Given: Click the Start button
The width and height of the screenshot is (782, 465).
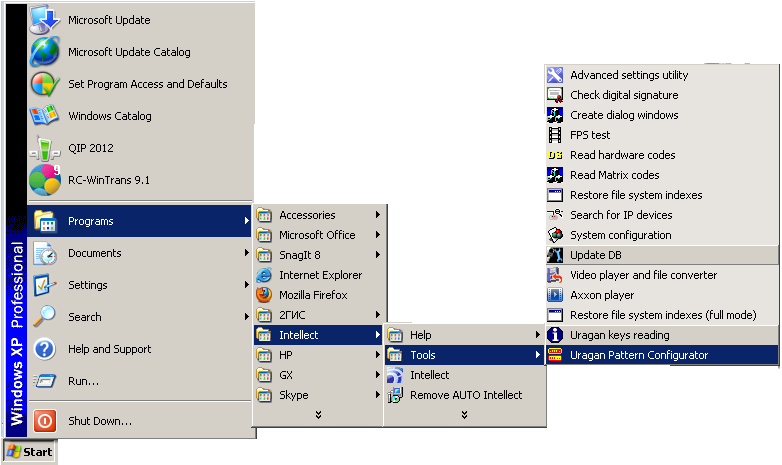Looking at the screenshot, I should tap(30, 452).
